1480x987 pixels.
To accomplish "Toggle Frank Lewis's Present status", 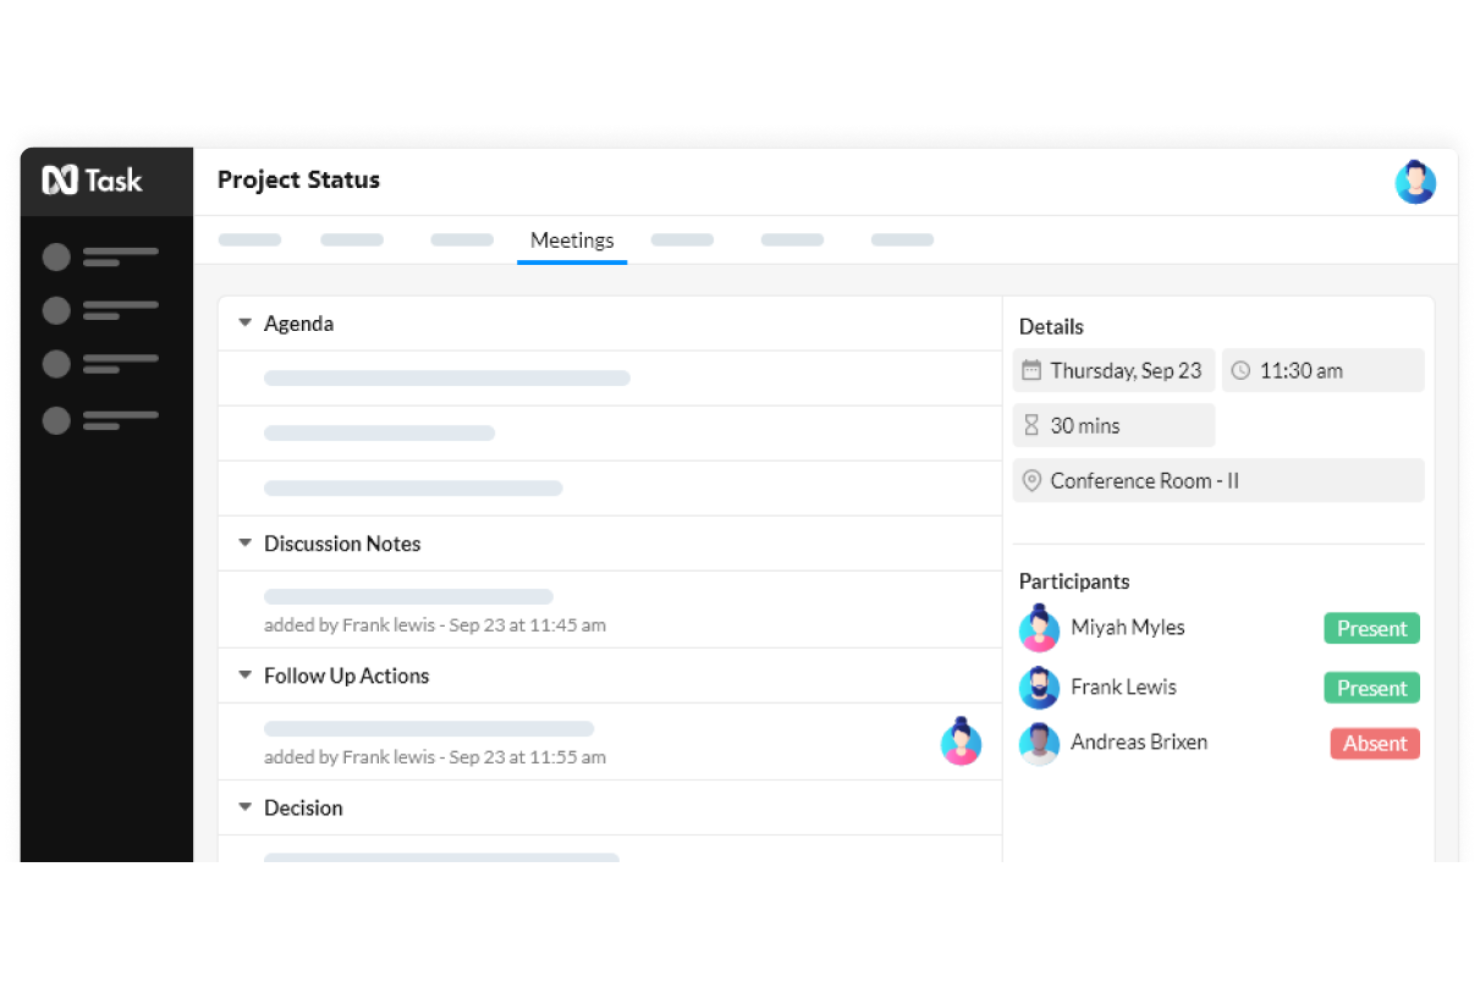I will coord(1371,688).
